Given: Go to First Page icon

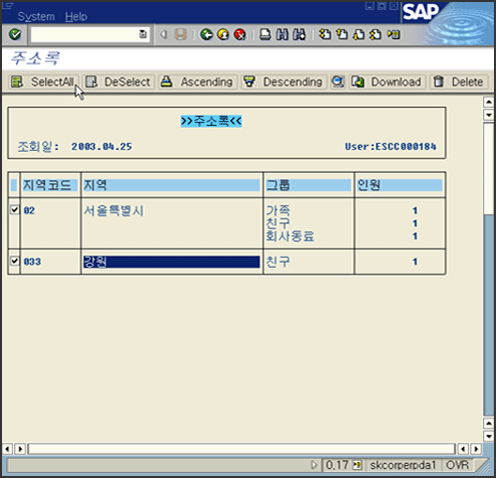Looking at the screenshot, I should (325, 34).
